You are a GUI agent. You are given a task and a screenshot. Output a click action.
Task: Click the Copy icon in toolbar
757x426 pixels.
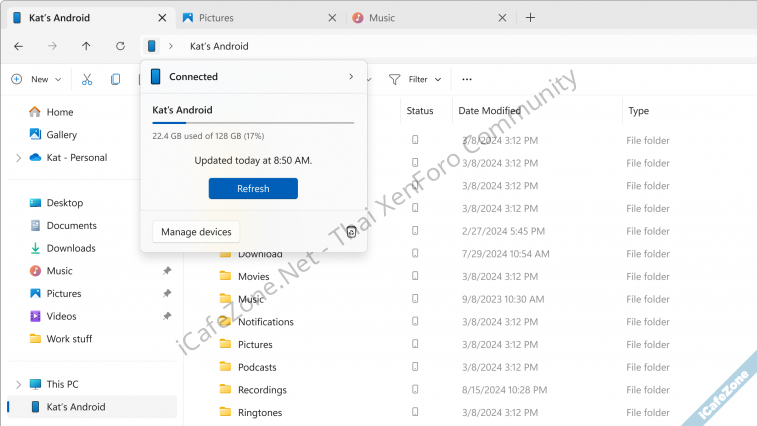116,79
